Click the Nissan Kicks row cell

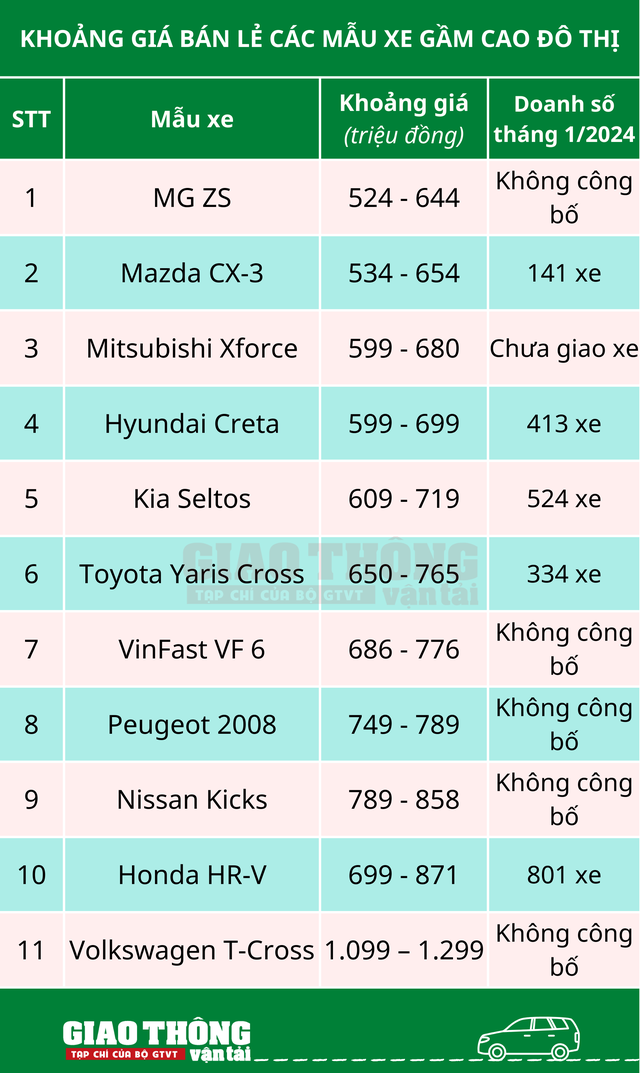(x=192, y=800)
